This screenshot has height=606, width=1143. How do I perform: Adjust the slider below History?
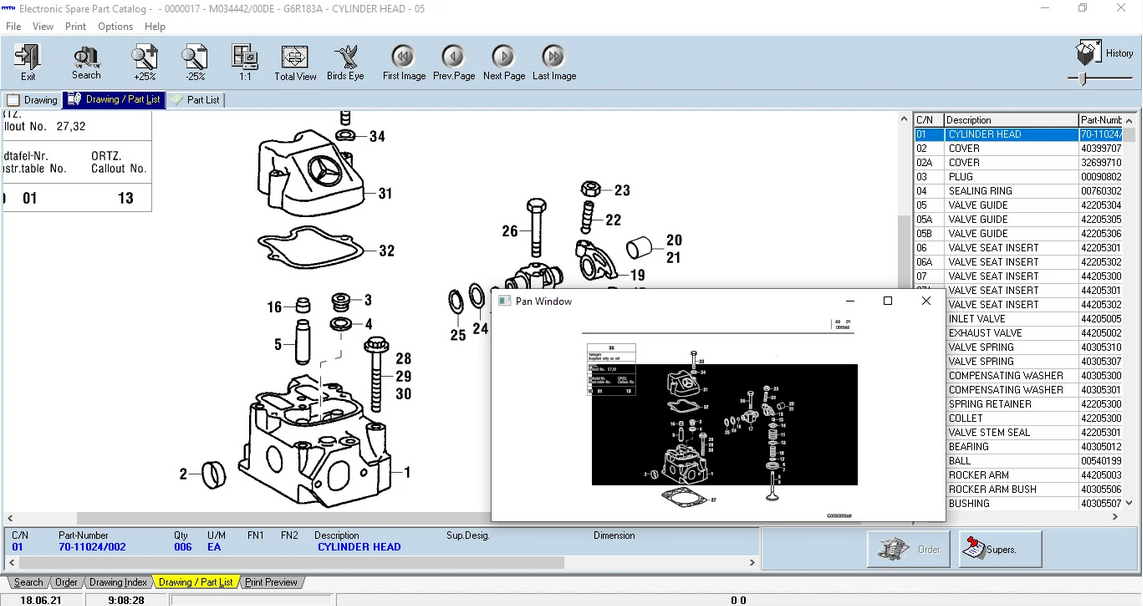pyautogui.click(x=1082, y=78)
